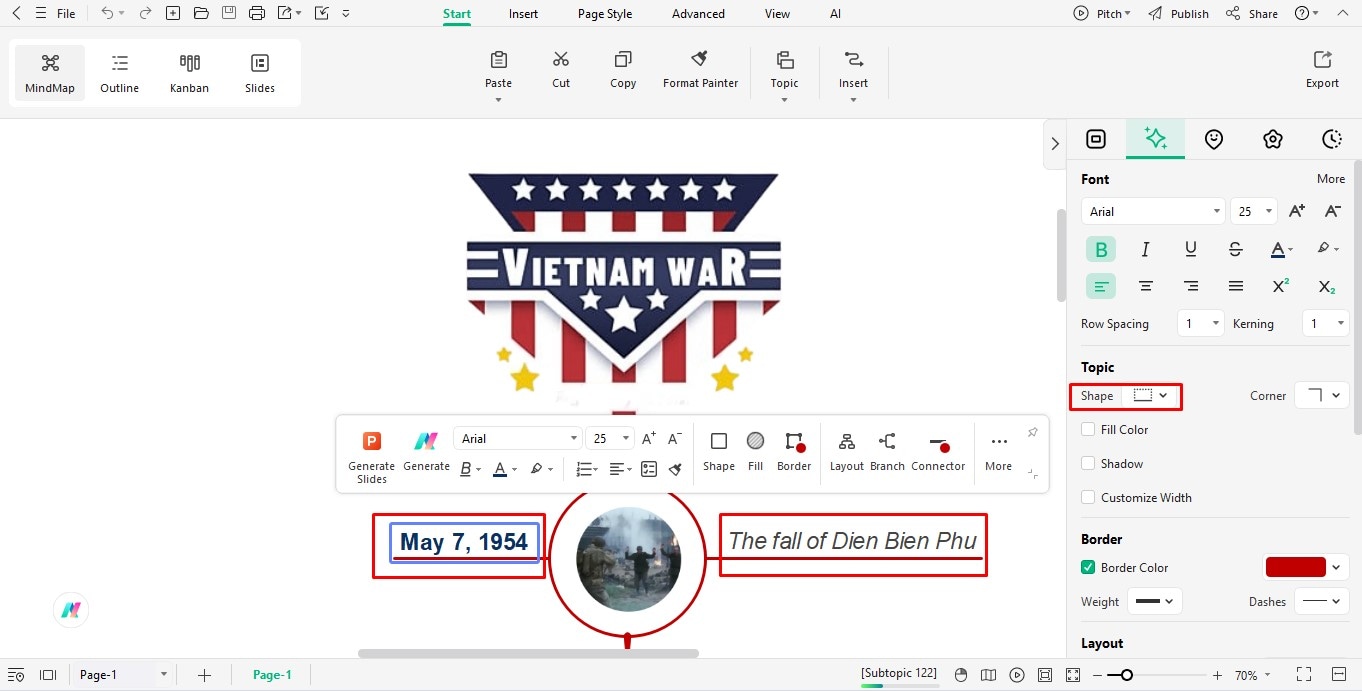The width and height of the screenshot is (1362, 691).
Task: Click the Redo arrow icon
Action: pyautogui.click(x=146, y=13)
